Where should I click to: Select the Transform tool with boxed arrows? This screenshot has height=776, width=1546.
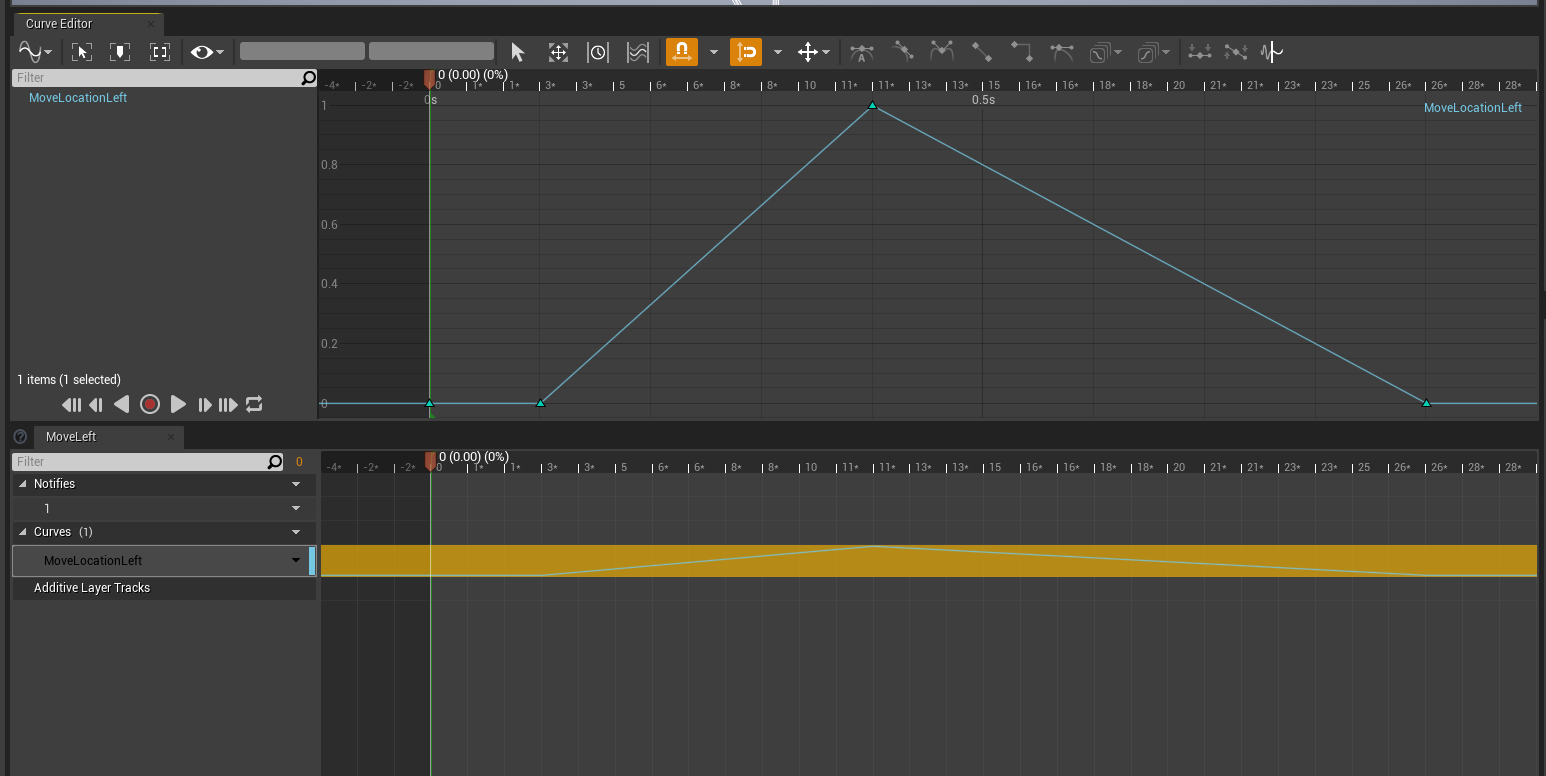558,52
